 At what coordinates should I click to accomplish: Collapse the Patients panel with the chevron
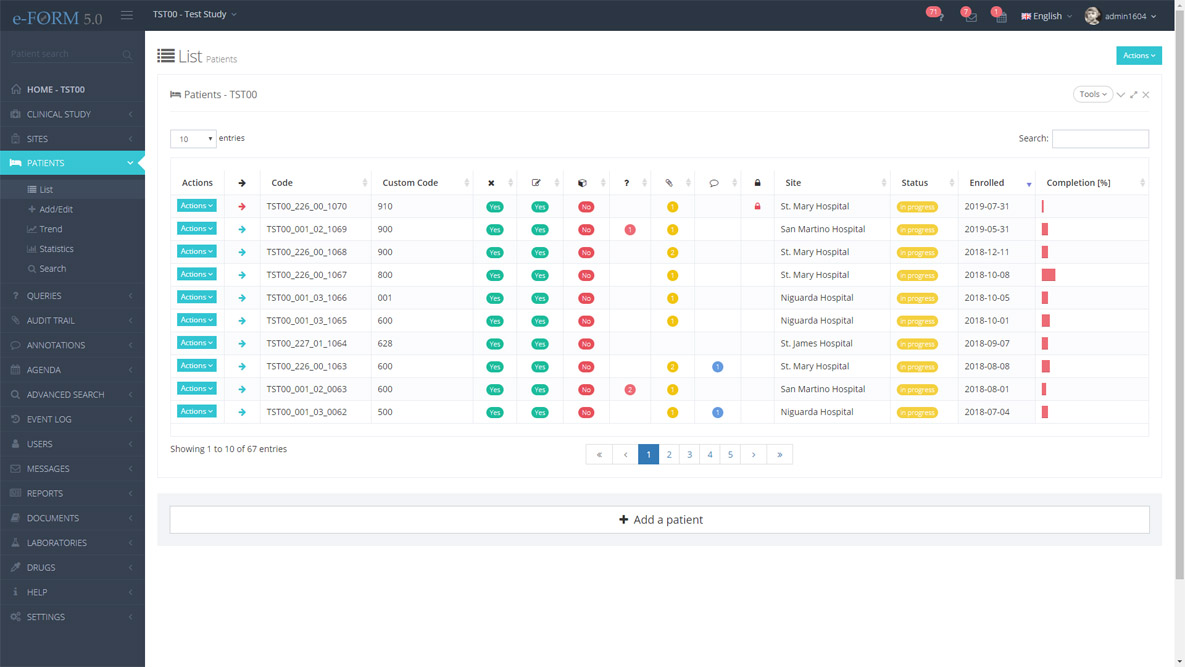point(1121,95)
